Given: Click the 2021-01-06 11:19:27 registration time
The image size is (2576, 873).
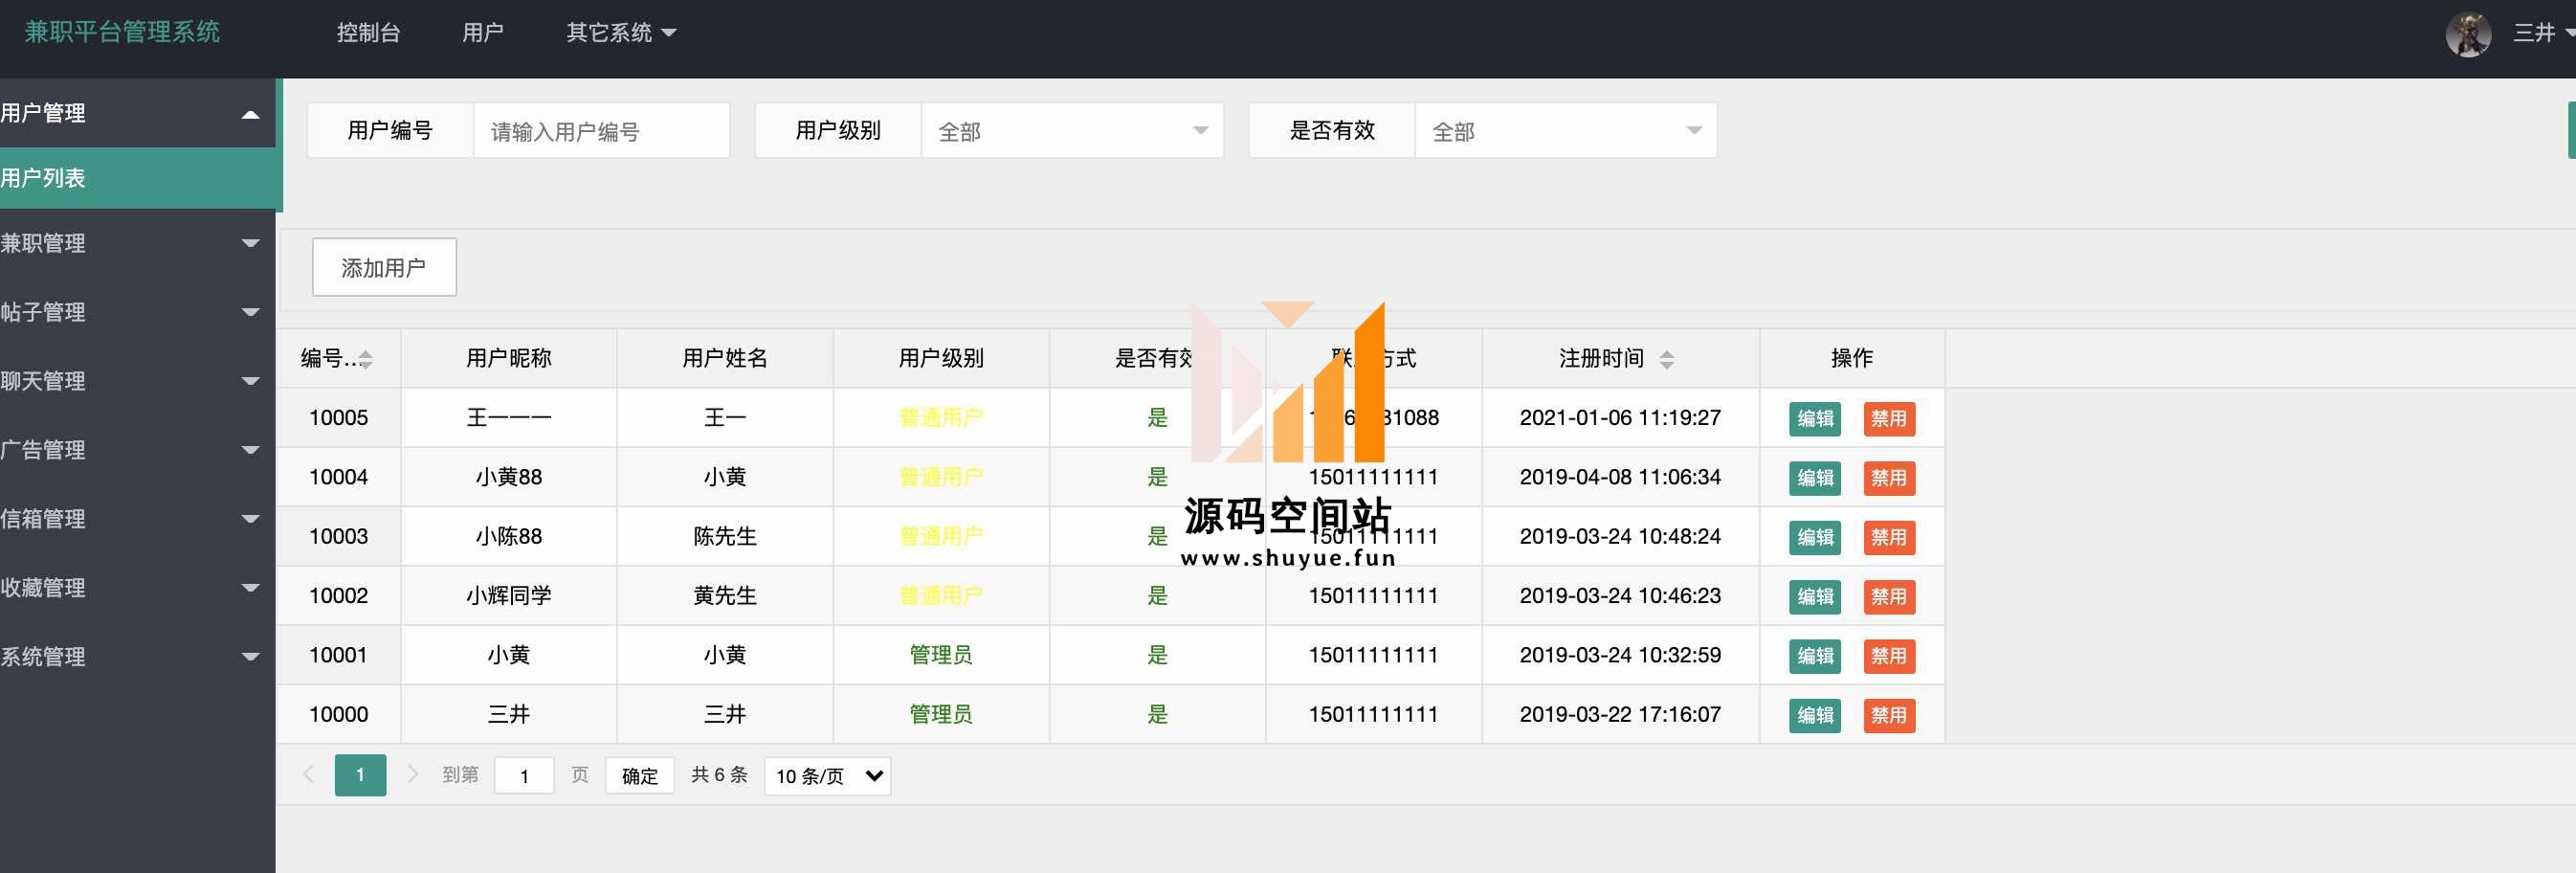Looking at the screenshot, I should [x=1620, y=418].
